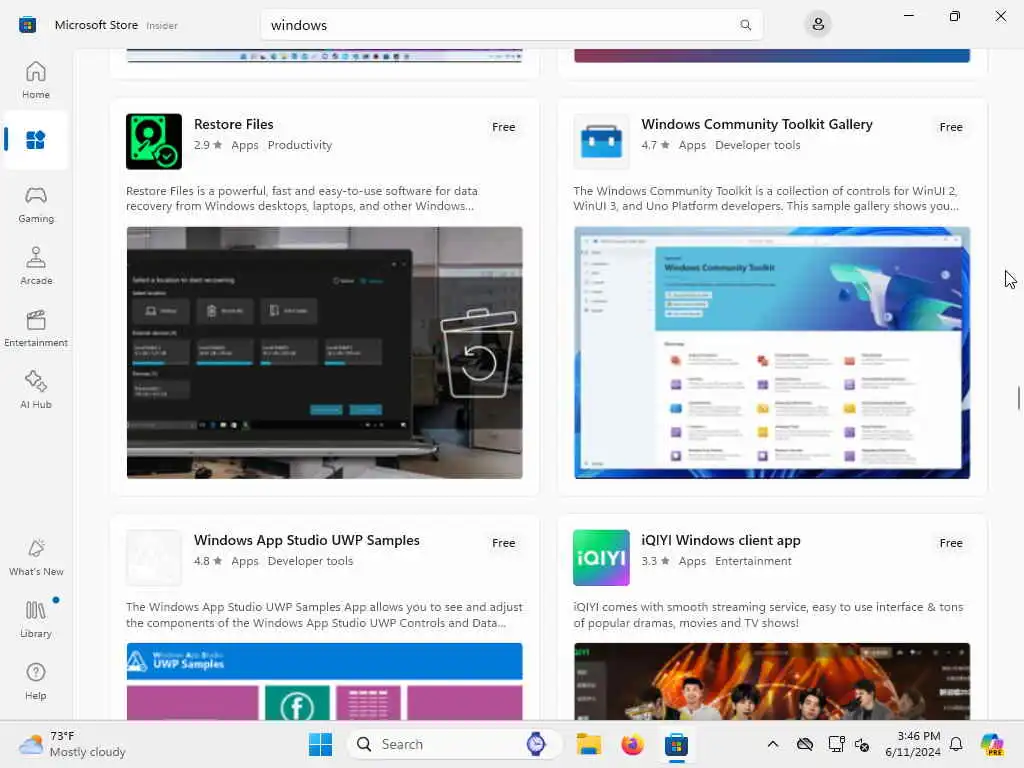Image resolution: width=1024 pixels, height=768 pixels.
Task: Open the Home page in sidebar
Action: pyautogui.click(x=35, y=80)
